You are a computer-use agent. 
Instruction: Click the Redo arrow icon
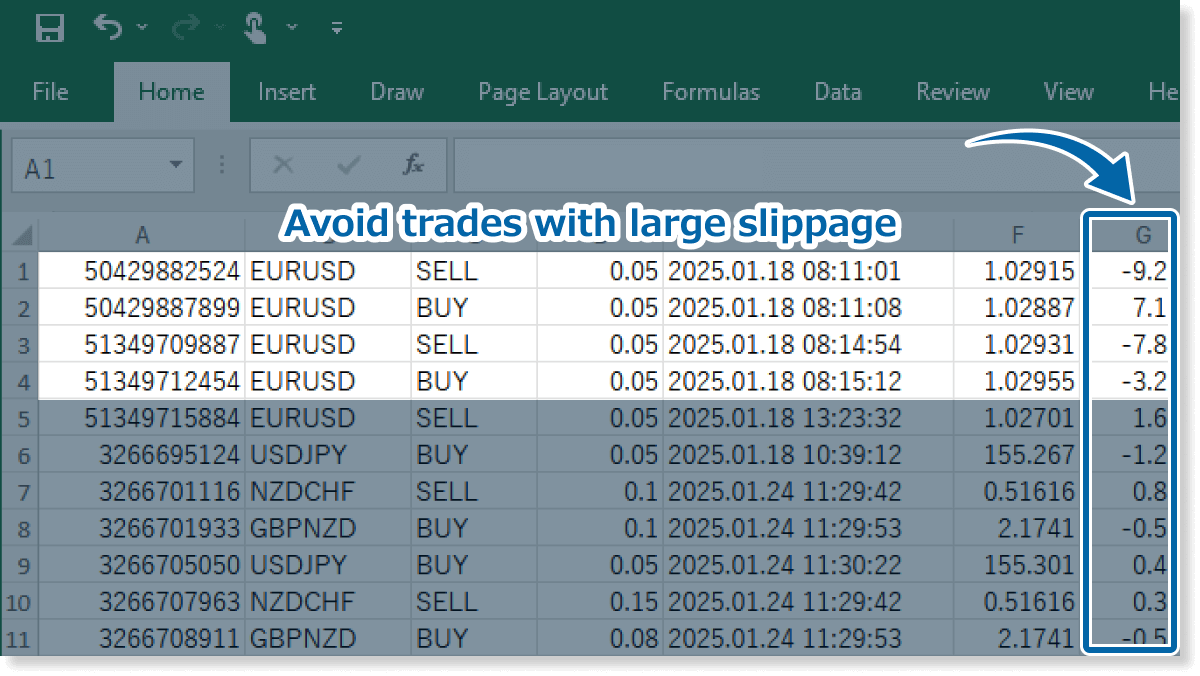[x=186, y=27]
